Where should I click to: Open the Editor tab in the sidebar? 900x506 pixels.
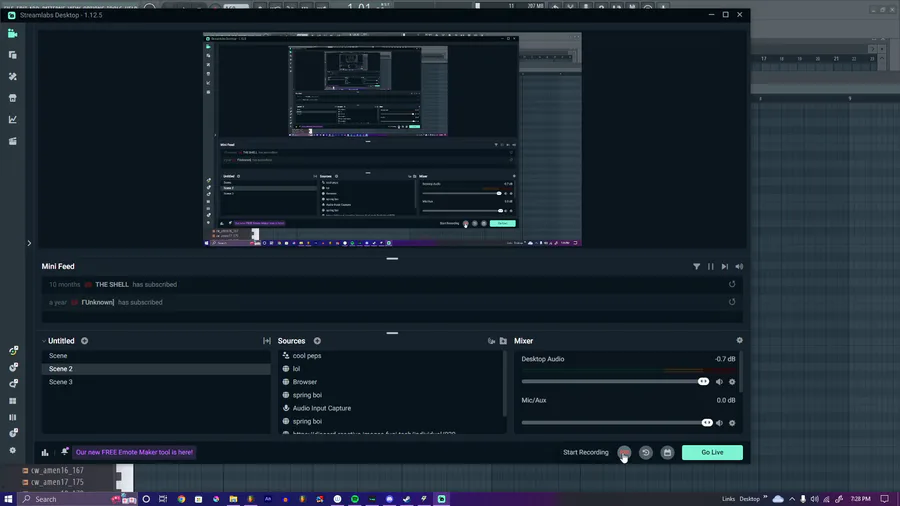(13, 34)
